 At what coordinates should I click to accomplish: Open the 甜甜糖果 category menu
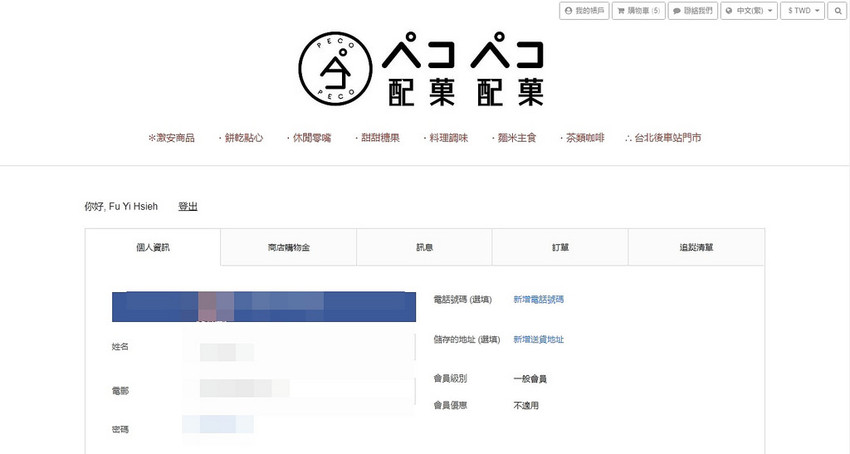377,138
